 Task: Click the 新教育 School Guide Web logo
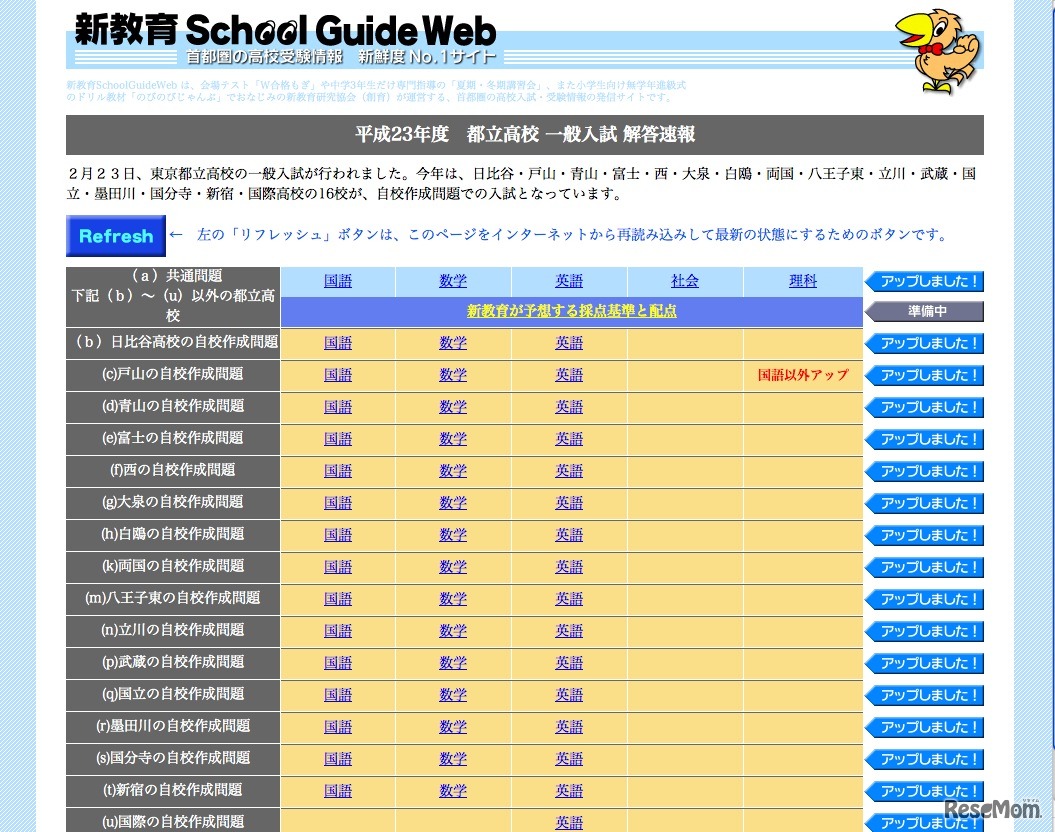pyautogui.click(x=280, y=31)
